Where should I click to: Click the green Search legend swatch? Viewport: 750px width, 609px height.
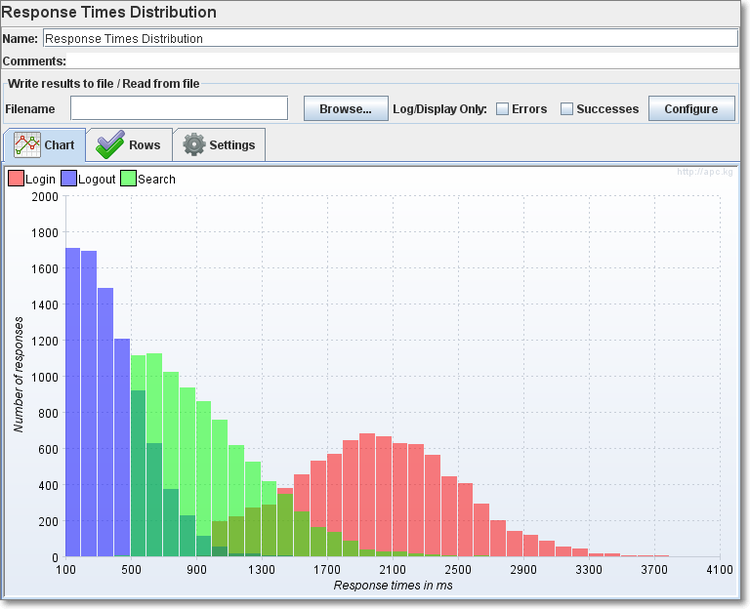(x=128, y=179)
